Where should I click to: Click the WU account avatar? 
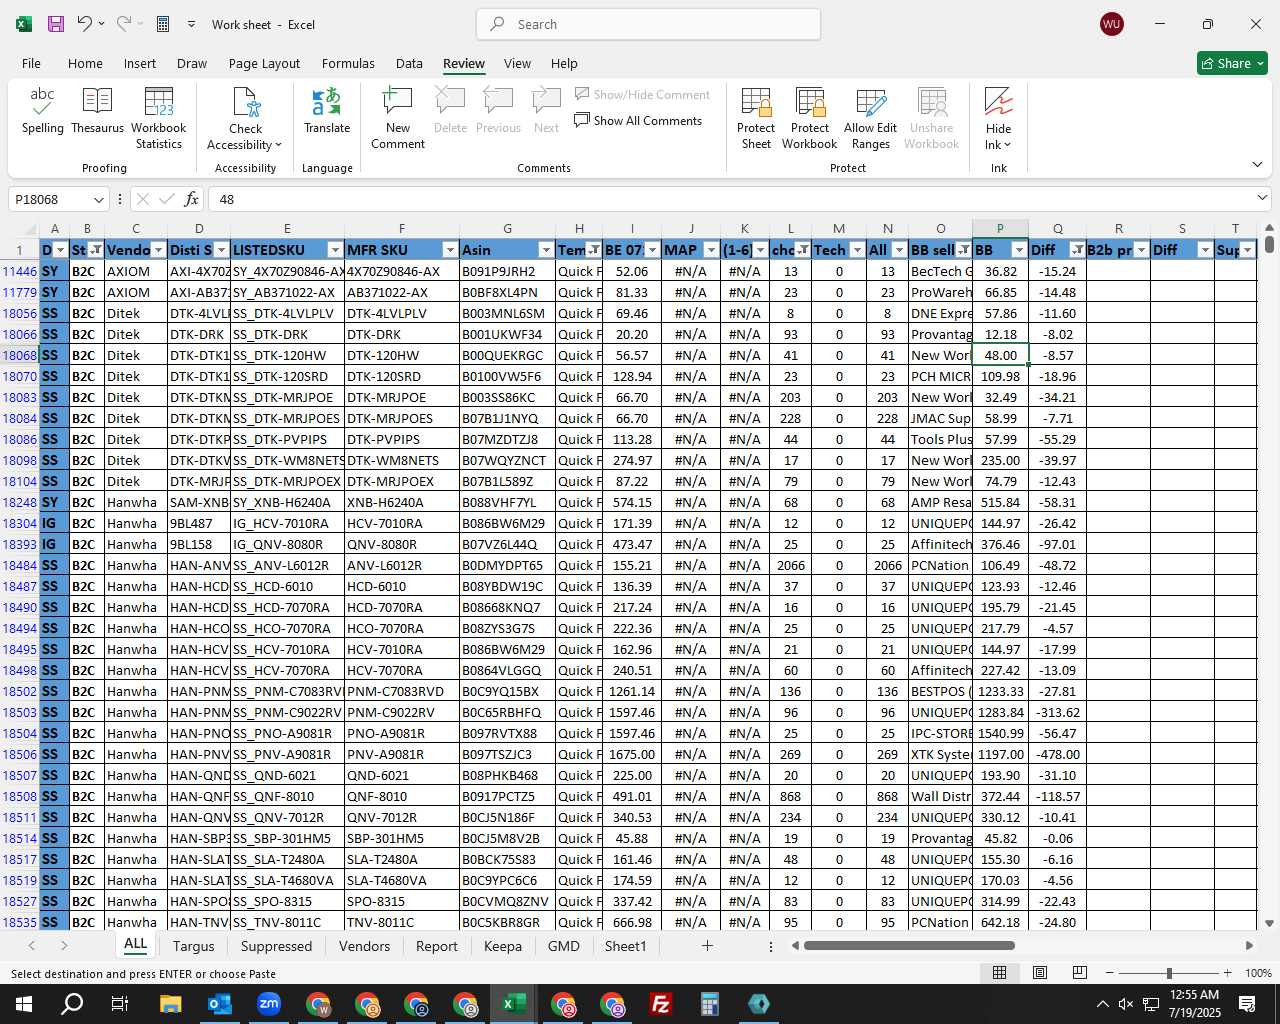(1111, 24)
